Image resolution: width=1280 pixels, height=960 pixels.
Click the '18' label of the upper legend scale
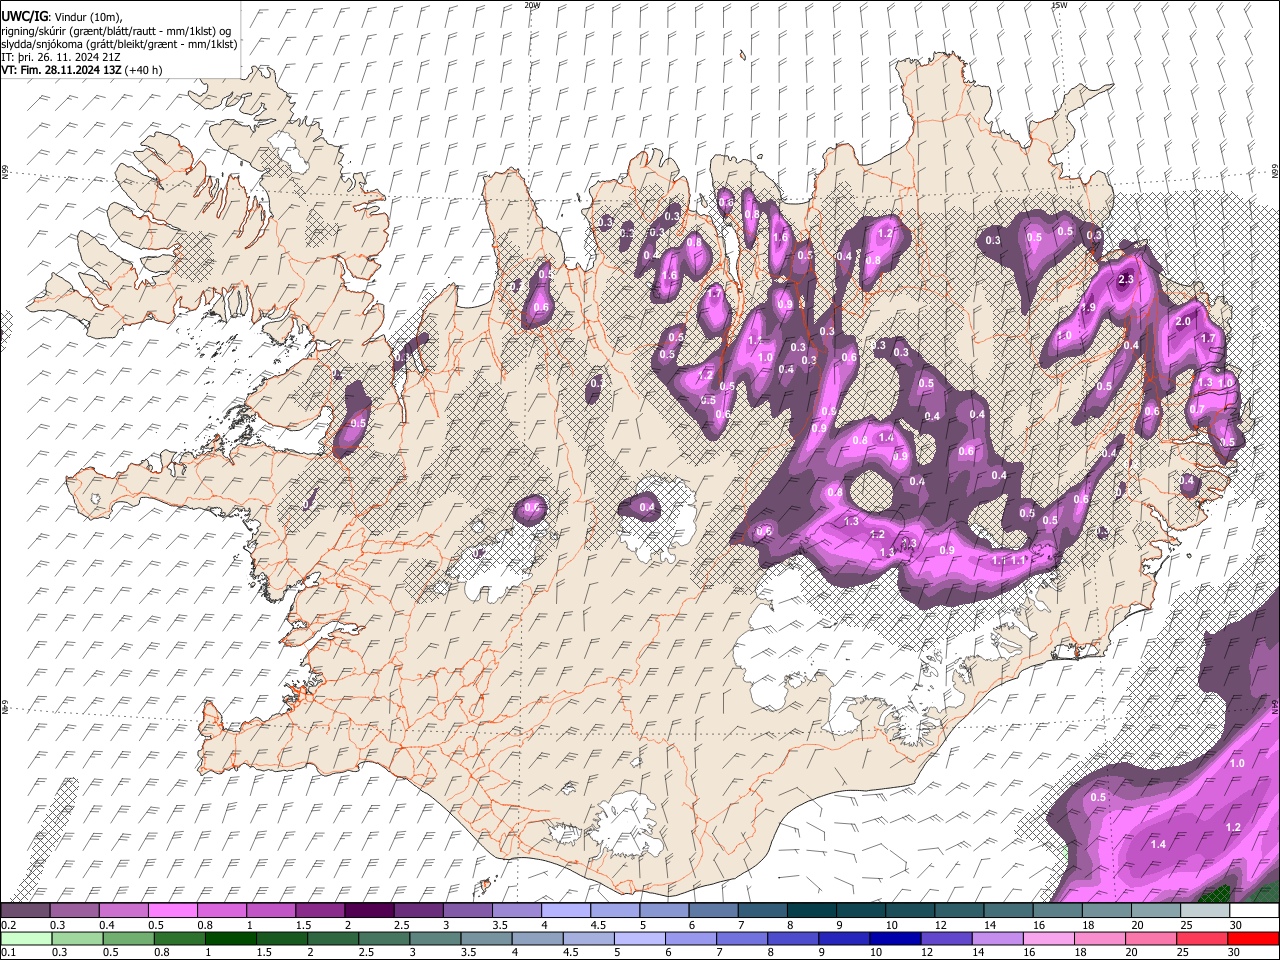point(1088,925)
